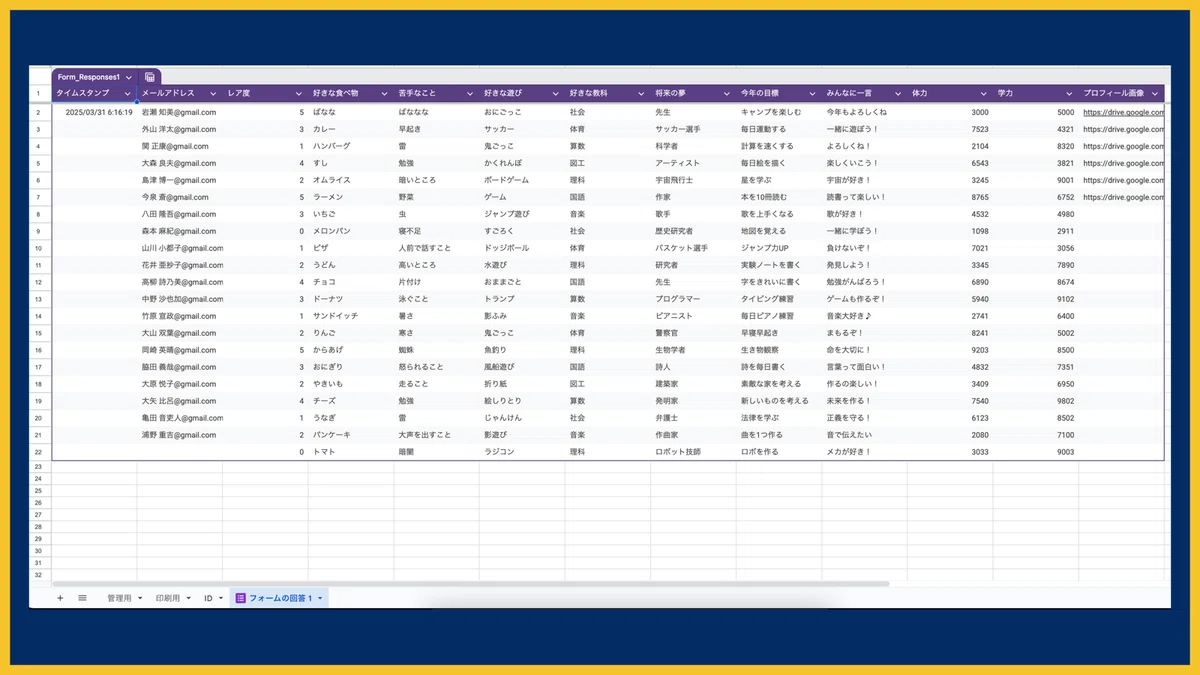This screenshot has width=1200, height=675.
Task: Open 学力 column dropdown arrow
Action: pos(1069,94)
